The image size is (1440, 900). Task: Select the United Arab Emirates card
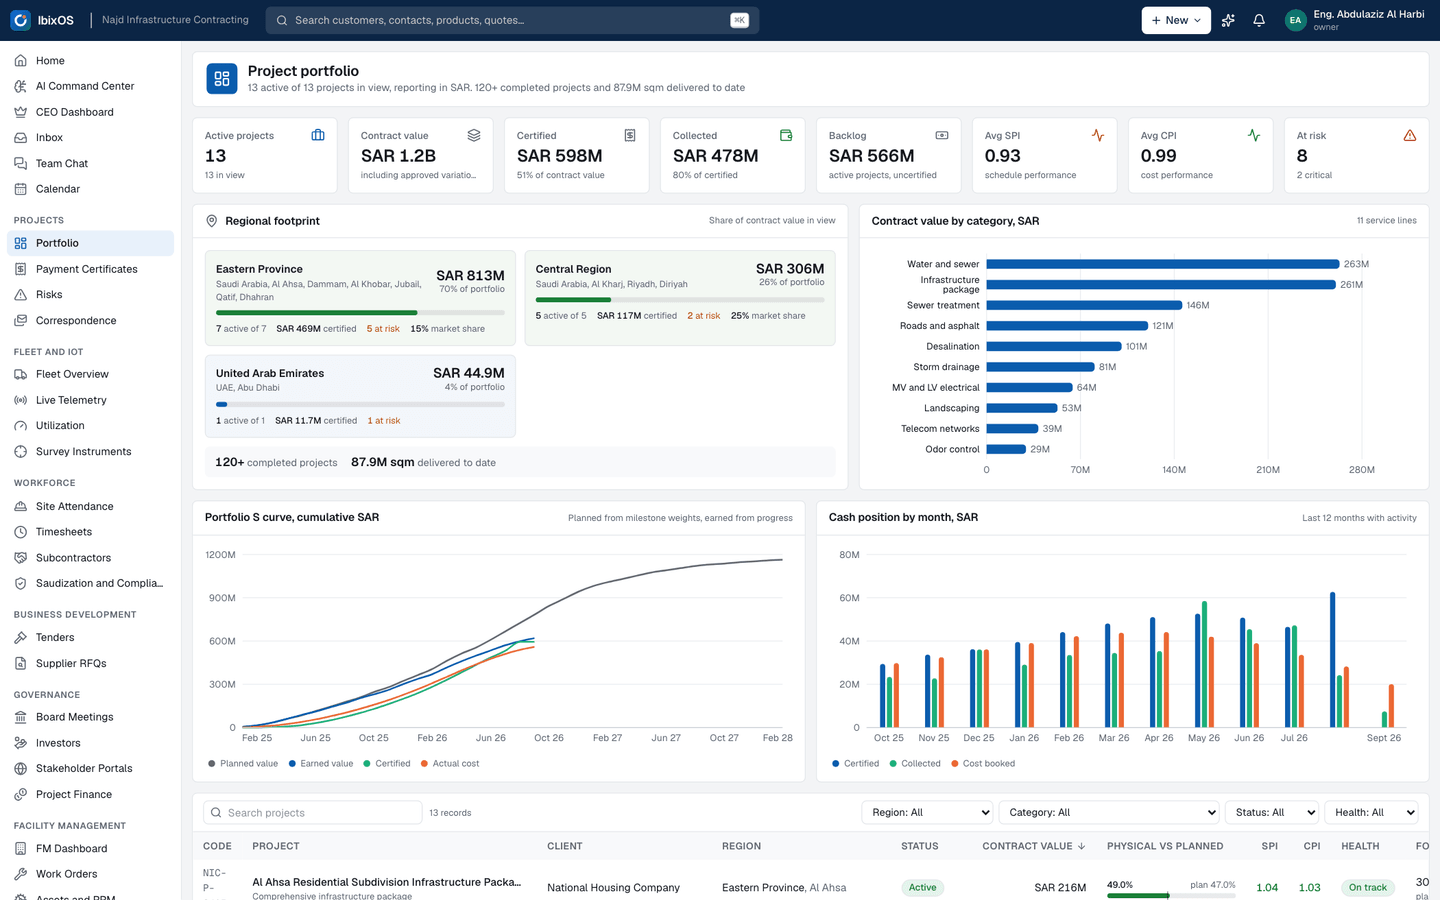[360, 396]
